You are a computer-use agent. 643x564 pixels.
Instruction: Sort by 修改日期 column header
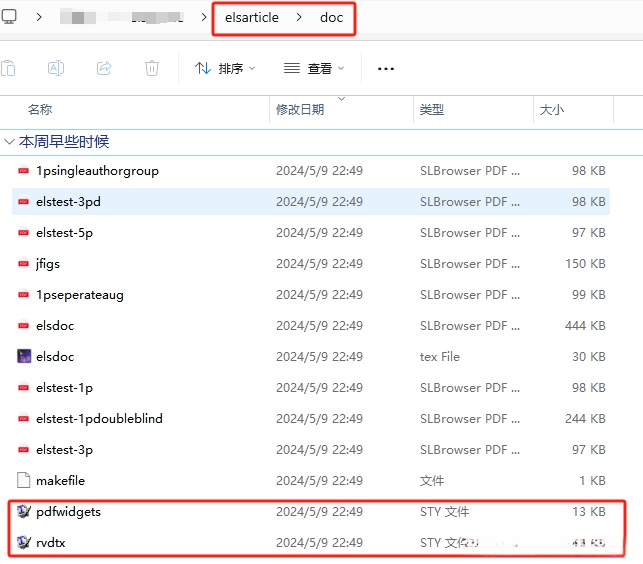(x=300, y=110)
